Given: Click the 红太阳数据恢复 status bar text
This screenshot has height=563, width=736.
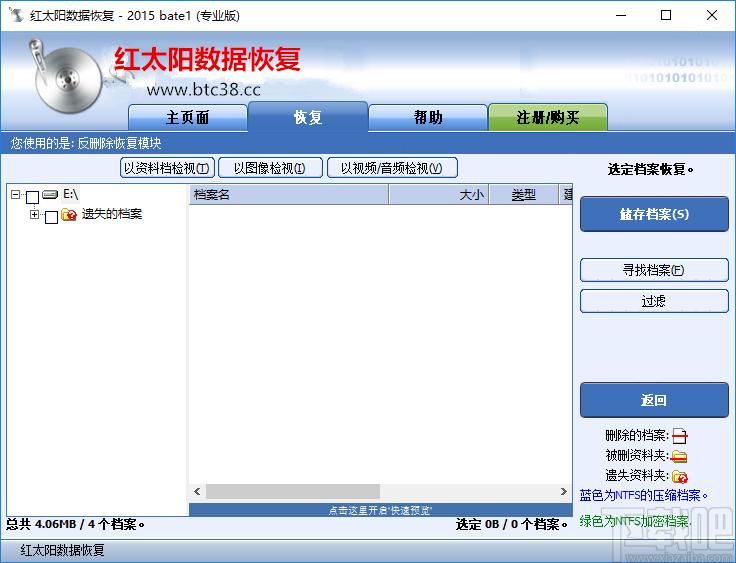Looking at the screenshot, I should tap(62, 550).
